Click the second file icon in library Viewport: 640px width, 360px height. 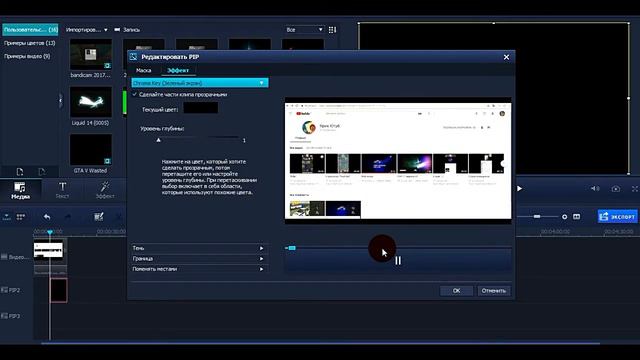41,172
